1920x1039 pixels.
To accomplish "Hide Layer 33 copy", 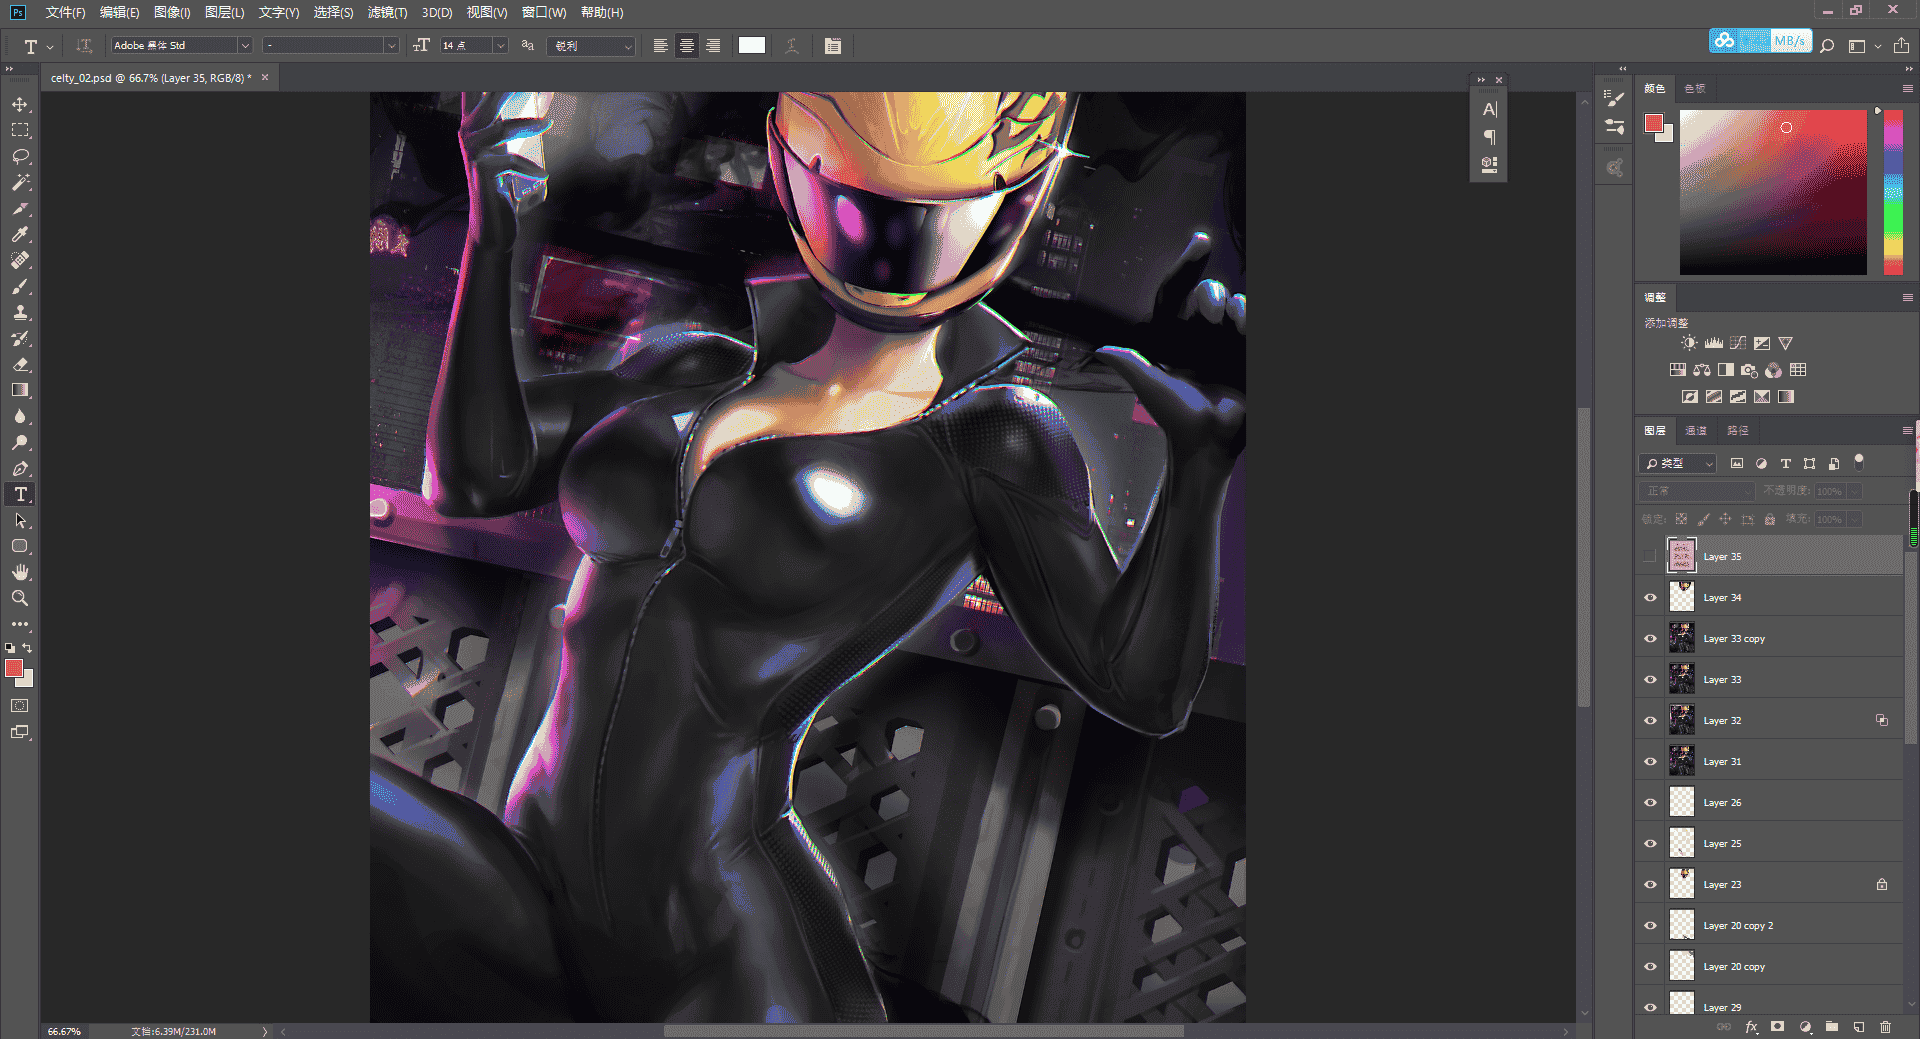I will coord(1650,638).
